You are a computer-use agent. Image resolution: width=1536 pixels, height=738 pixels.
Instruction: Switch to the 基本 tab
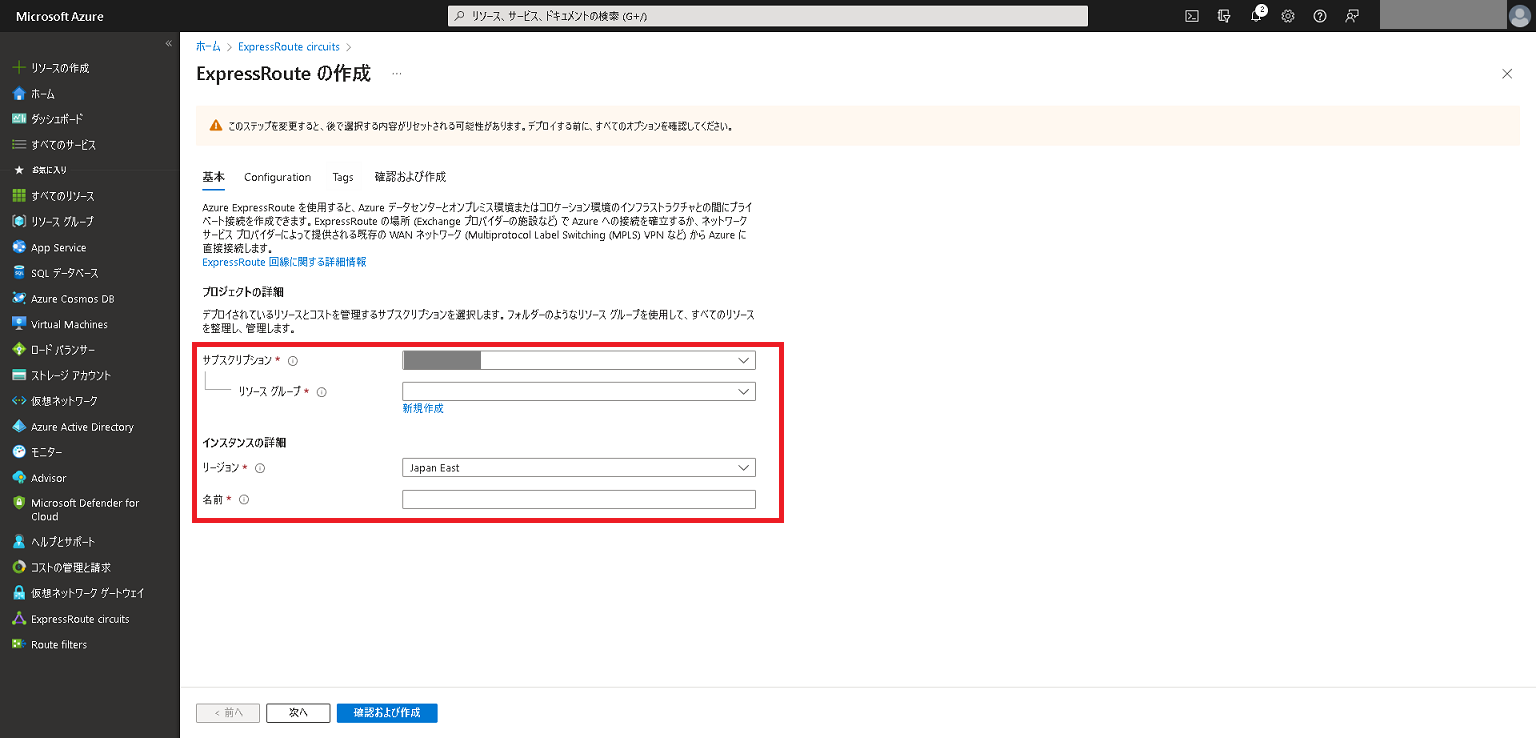click(214, 177)
